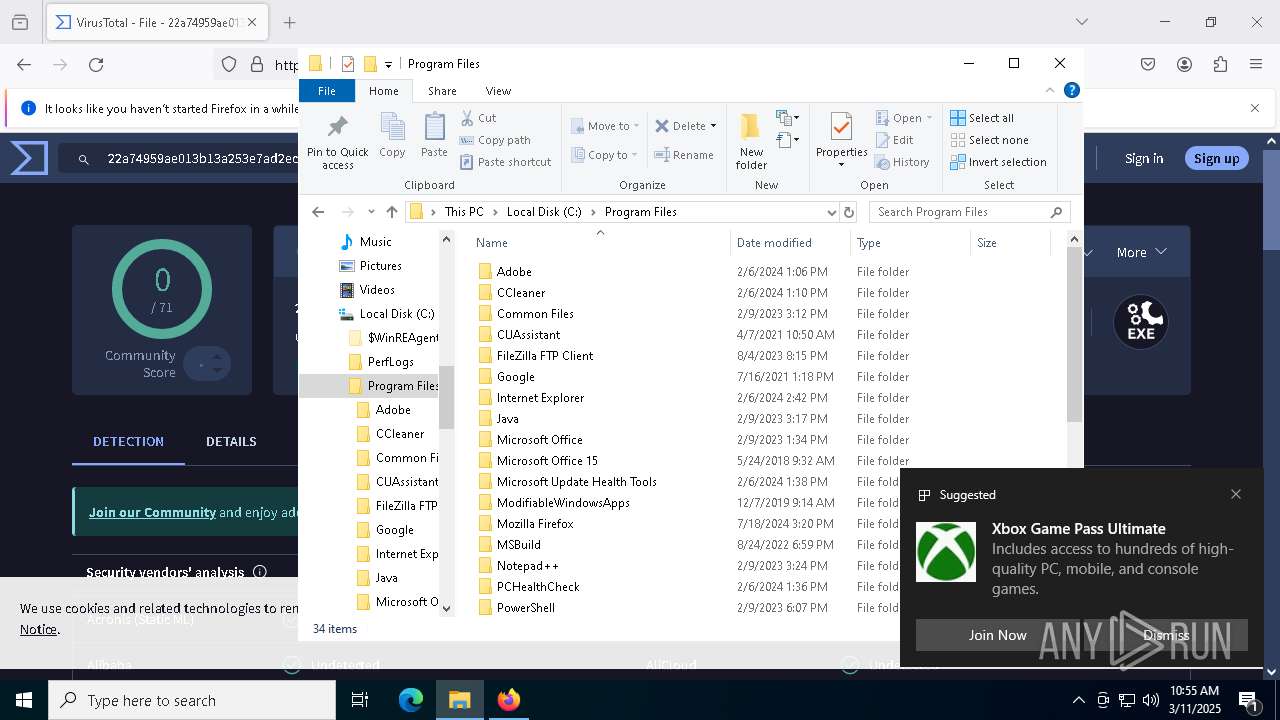
Task: Select Java in navigation tree
Action: [x=386, y=578]
